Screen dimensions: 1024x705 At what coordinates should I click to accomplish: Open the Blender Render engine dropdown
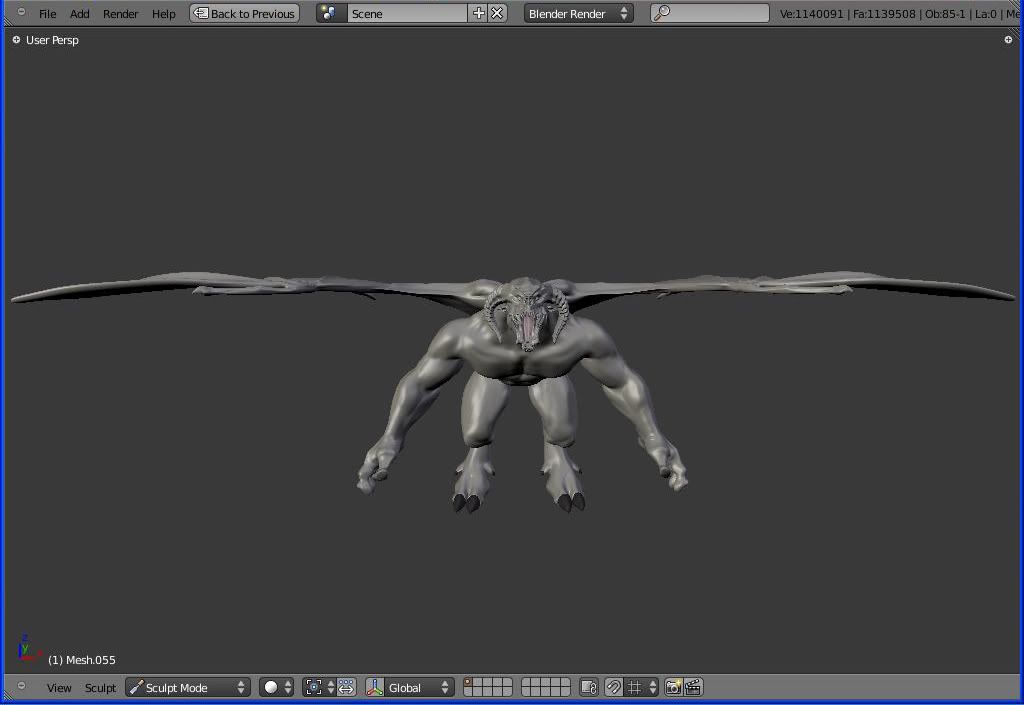click(579, 14)
